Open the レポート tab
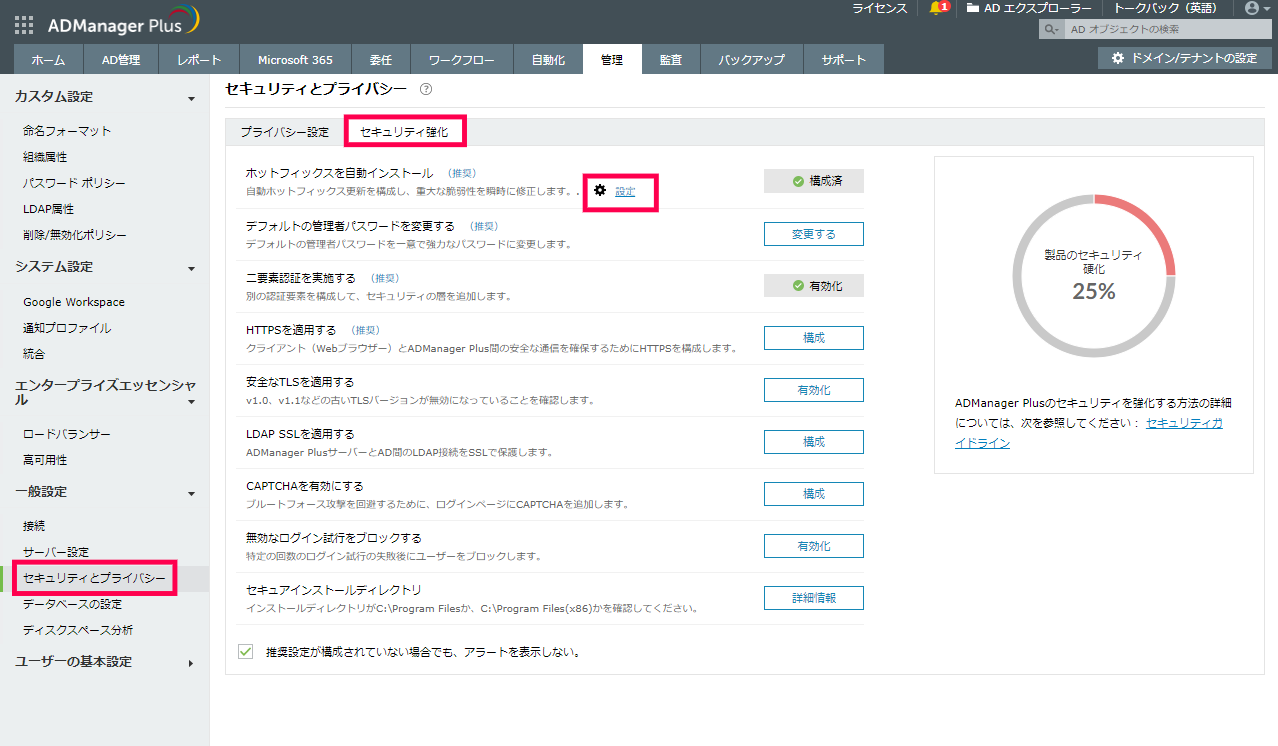 point(199,60)
